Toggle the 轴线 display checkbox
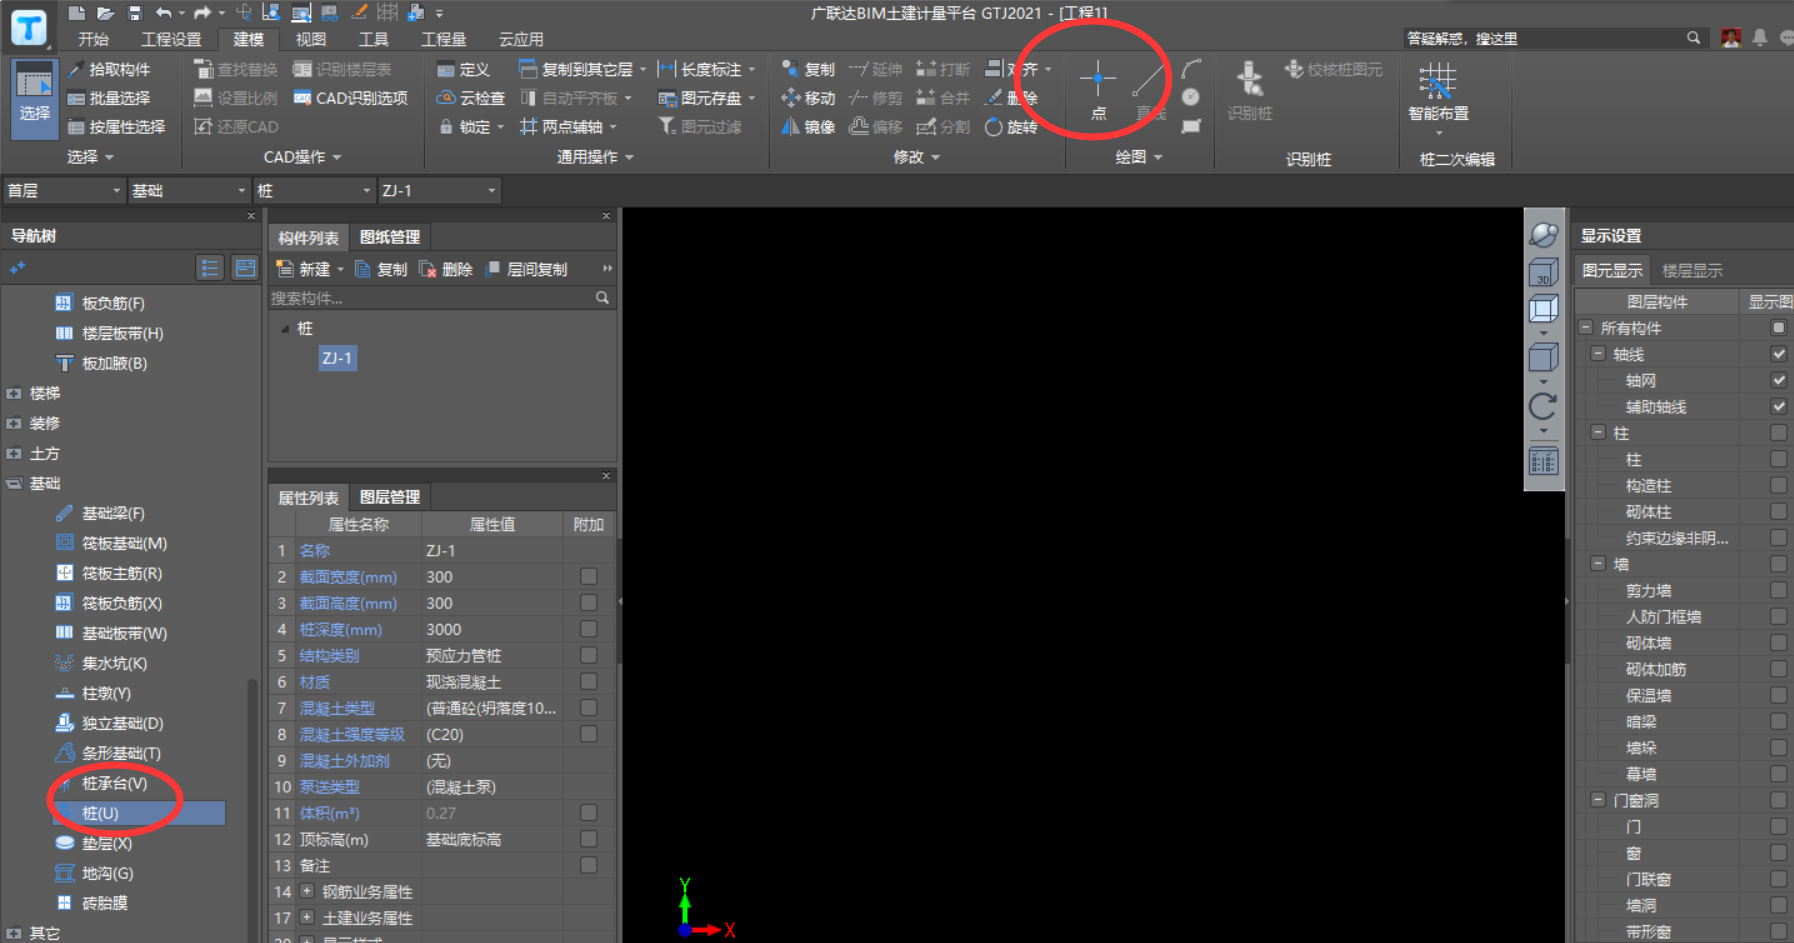Screen dimensions: 1794x943 (1778, 354)
